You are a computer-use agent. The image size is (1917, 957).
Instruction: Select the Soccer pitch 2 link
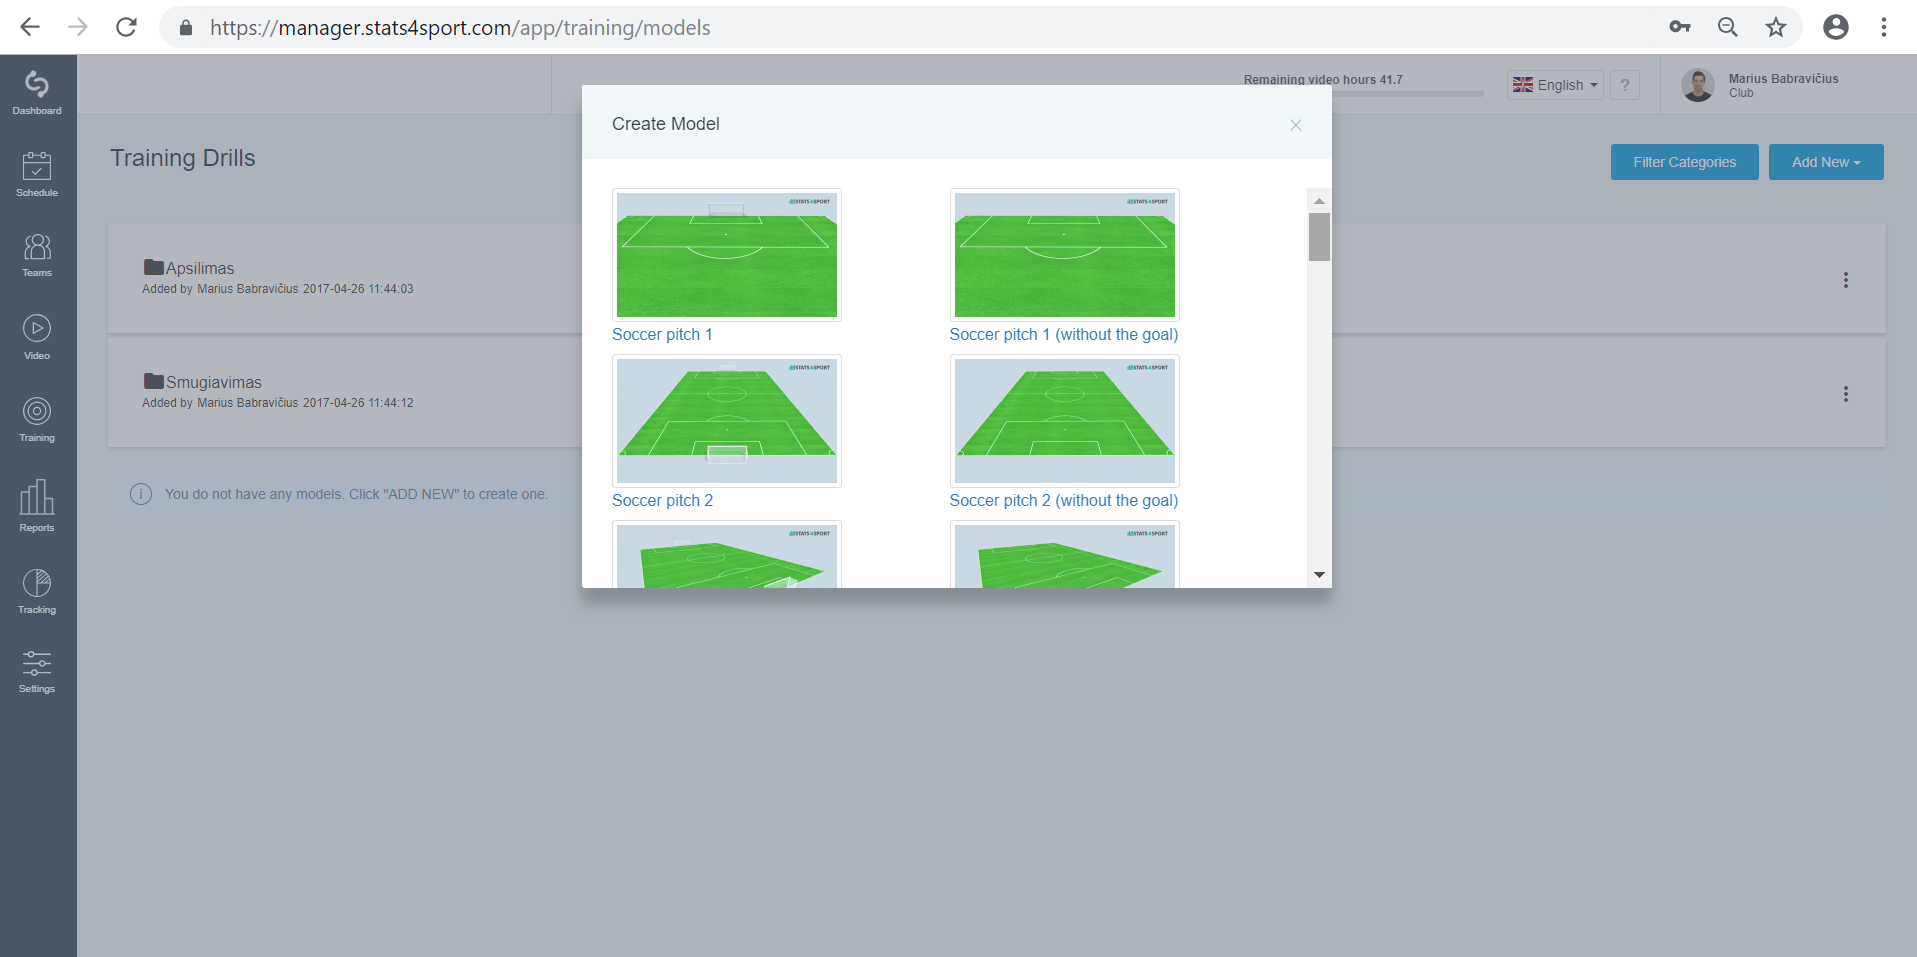[x=662, y=500]
